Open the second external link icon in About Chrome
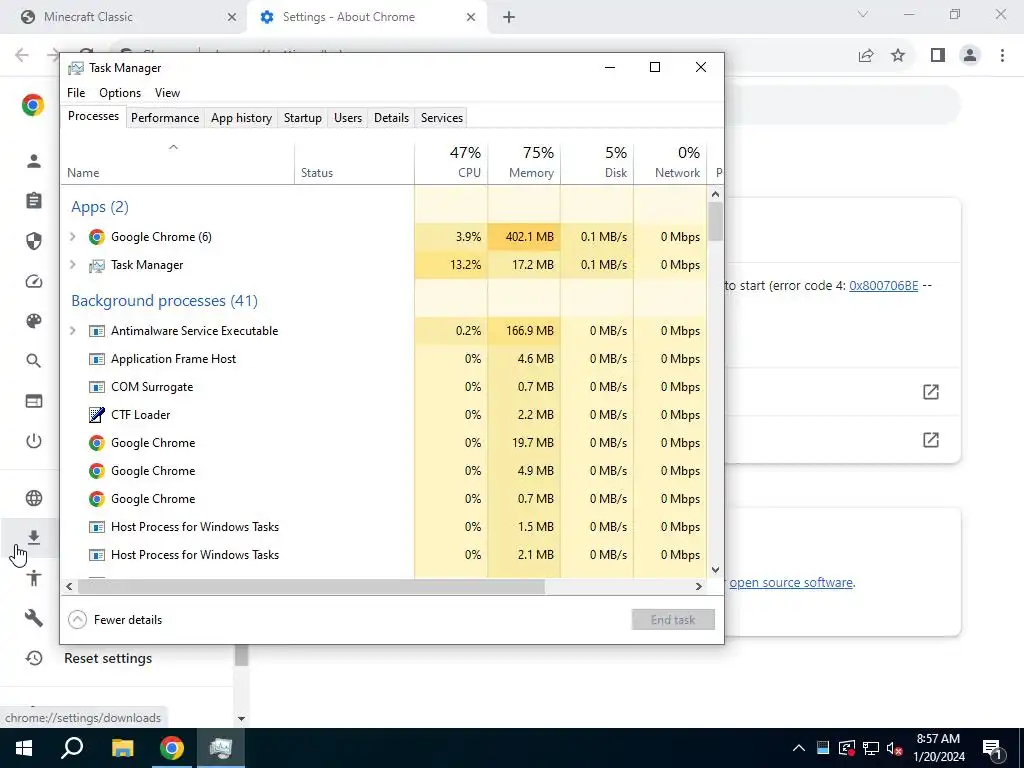The image size is (1024, 768). 931,440
